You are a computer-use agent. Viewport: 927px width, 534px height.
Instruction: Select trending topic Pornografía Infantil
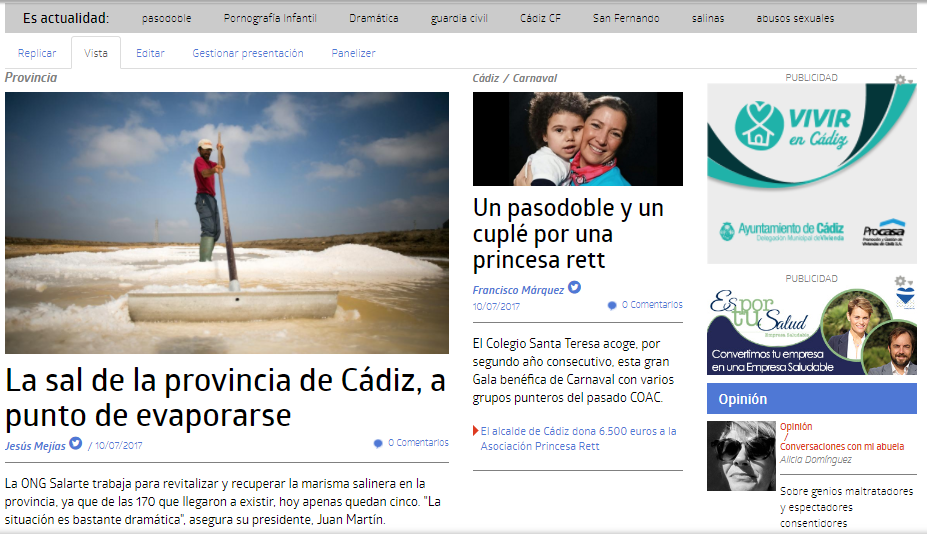tap(270, 18)
